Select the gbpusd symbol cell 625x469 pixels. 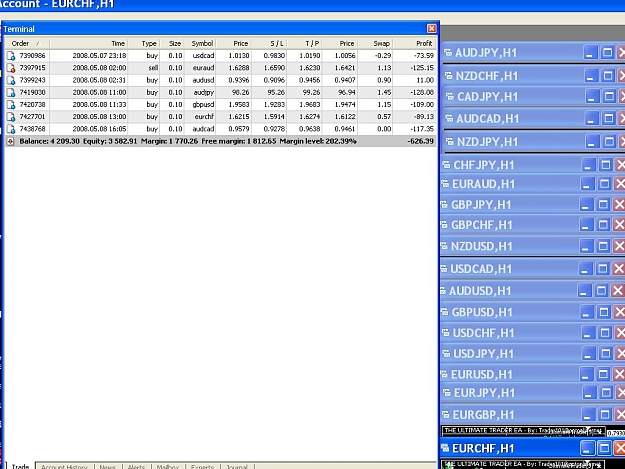pyautogui.click(x=200, y=105)
